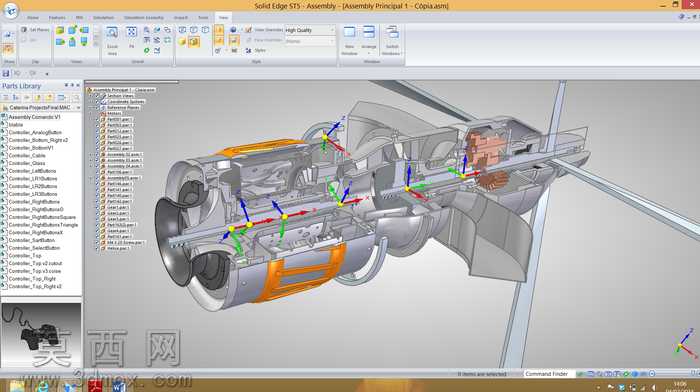Open the High Quality dropdown
The height and width of the screenshot is (392, 700).
coord(332,30)
